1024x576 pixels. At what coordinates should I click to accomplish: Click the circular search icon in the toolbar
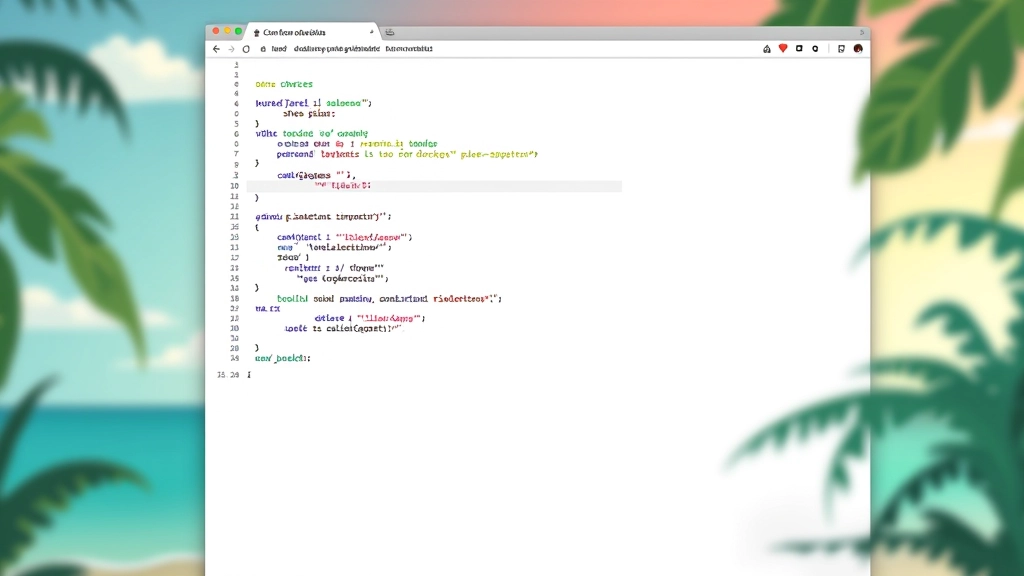pyautogui.click(x=815, y=48)
